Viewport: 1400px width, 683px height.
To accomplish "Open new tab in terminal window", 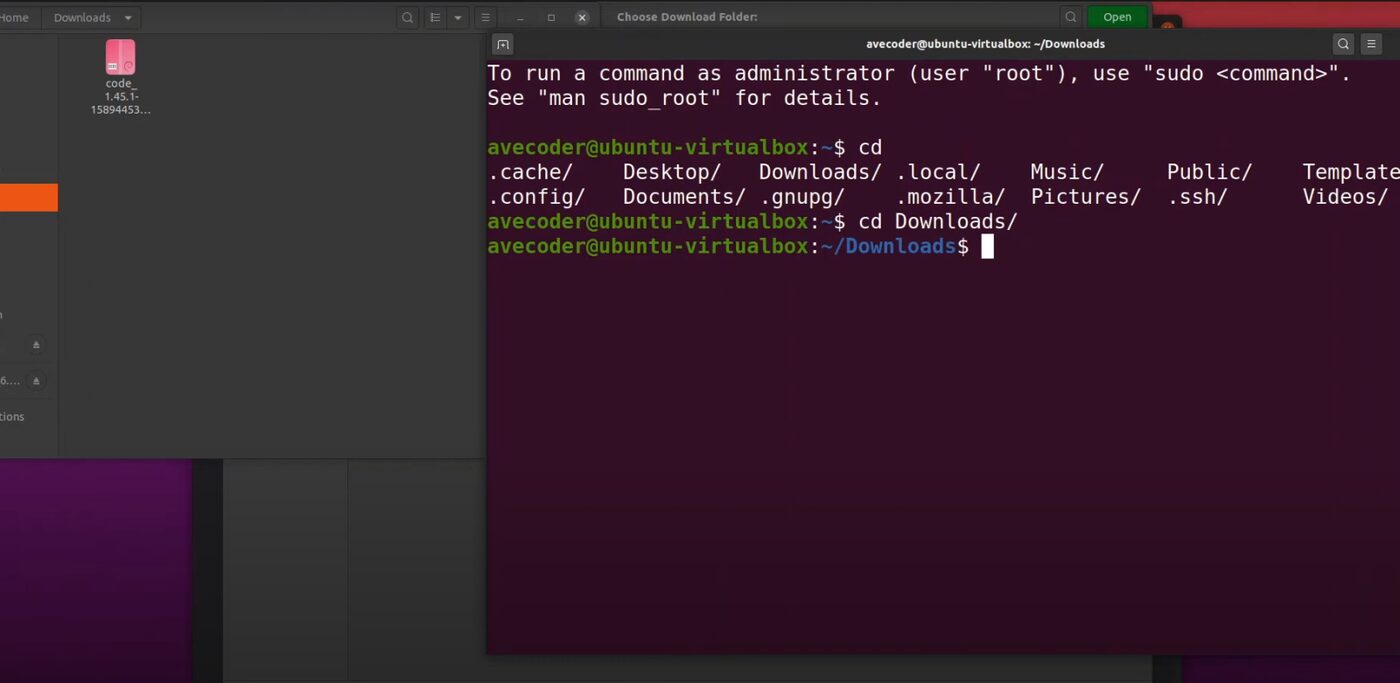I will (x=503, y=44).
